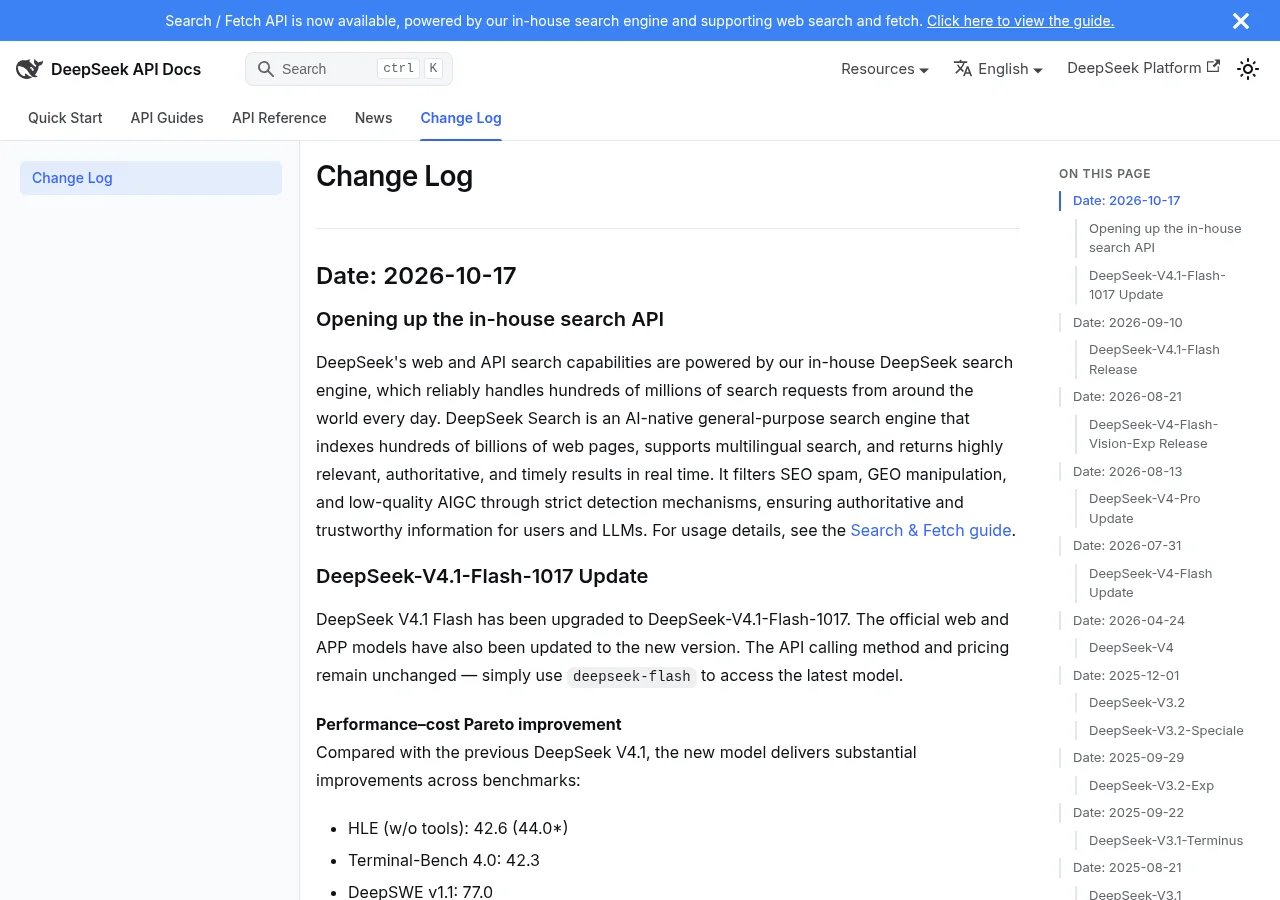Click the language translate icon

[x=963, y=69]
